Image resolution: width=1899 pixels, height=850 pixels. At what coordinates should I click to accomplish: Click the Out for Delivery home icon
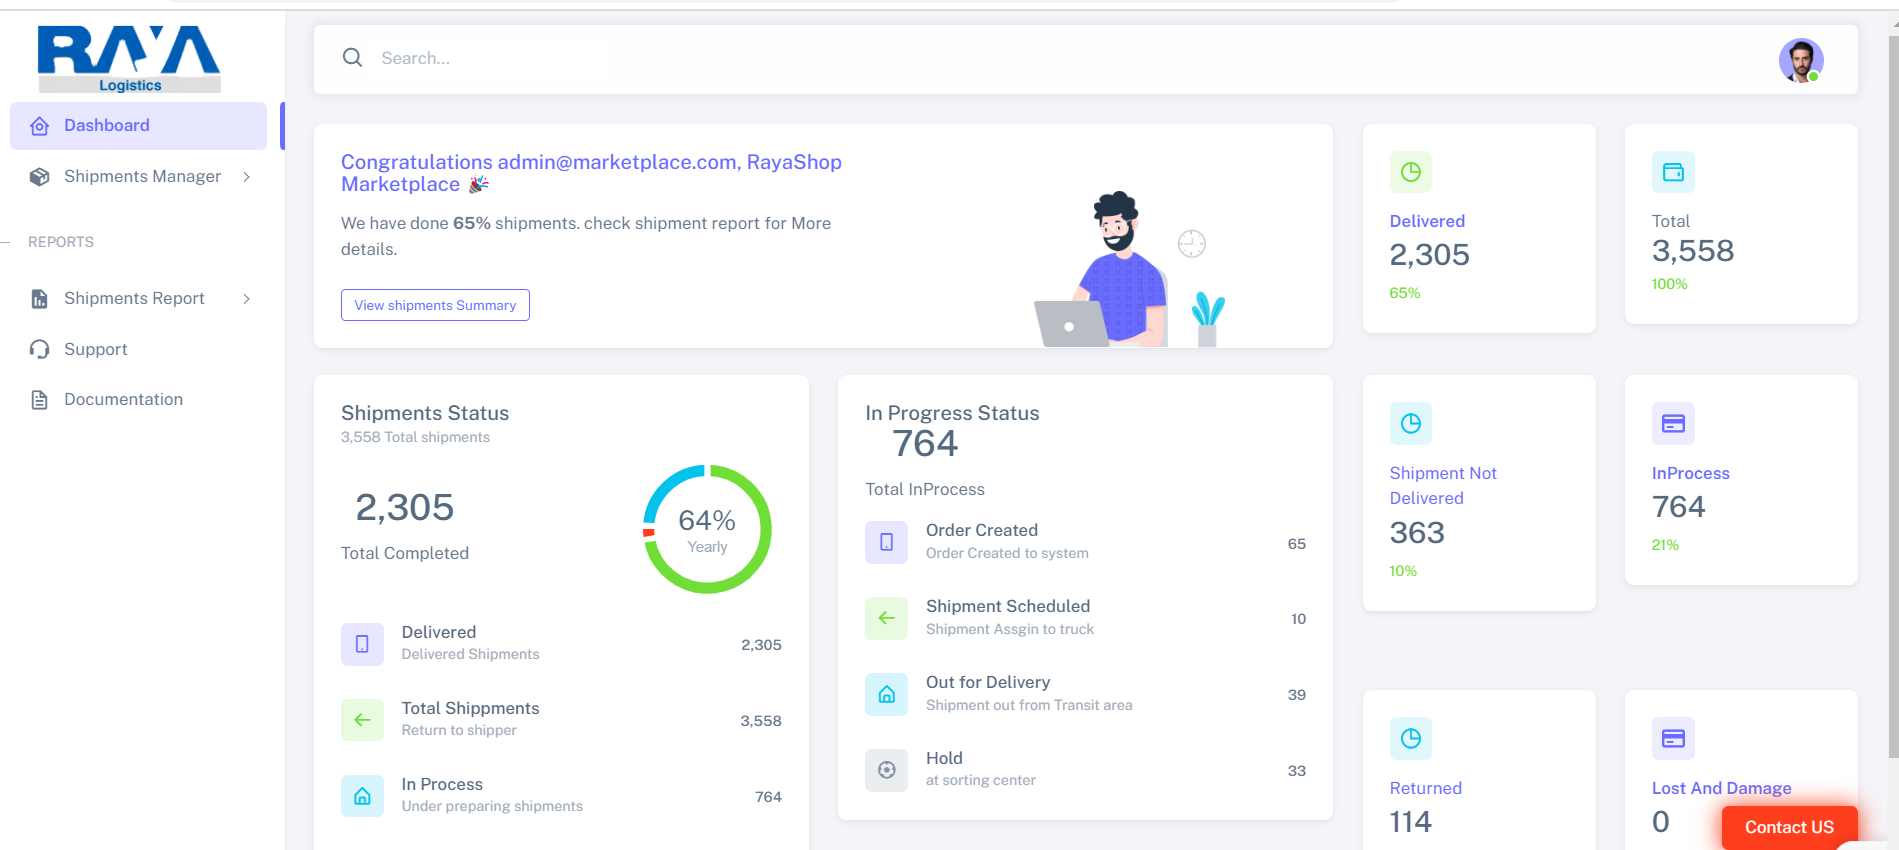coord(886,694)
